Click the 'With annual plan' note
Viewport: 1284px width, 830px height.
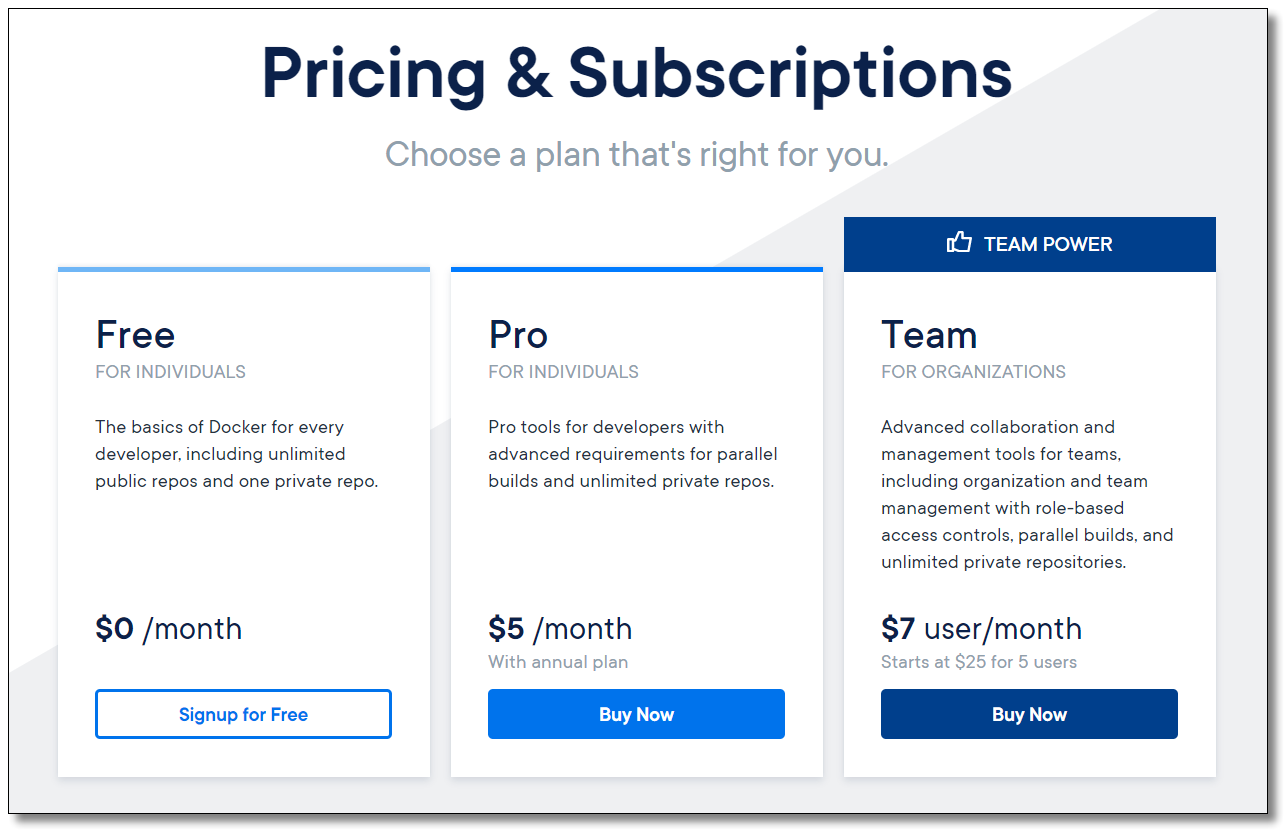click(x=558, y=662)
